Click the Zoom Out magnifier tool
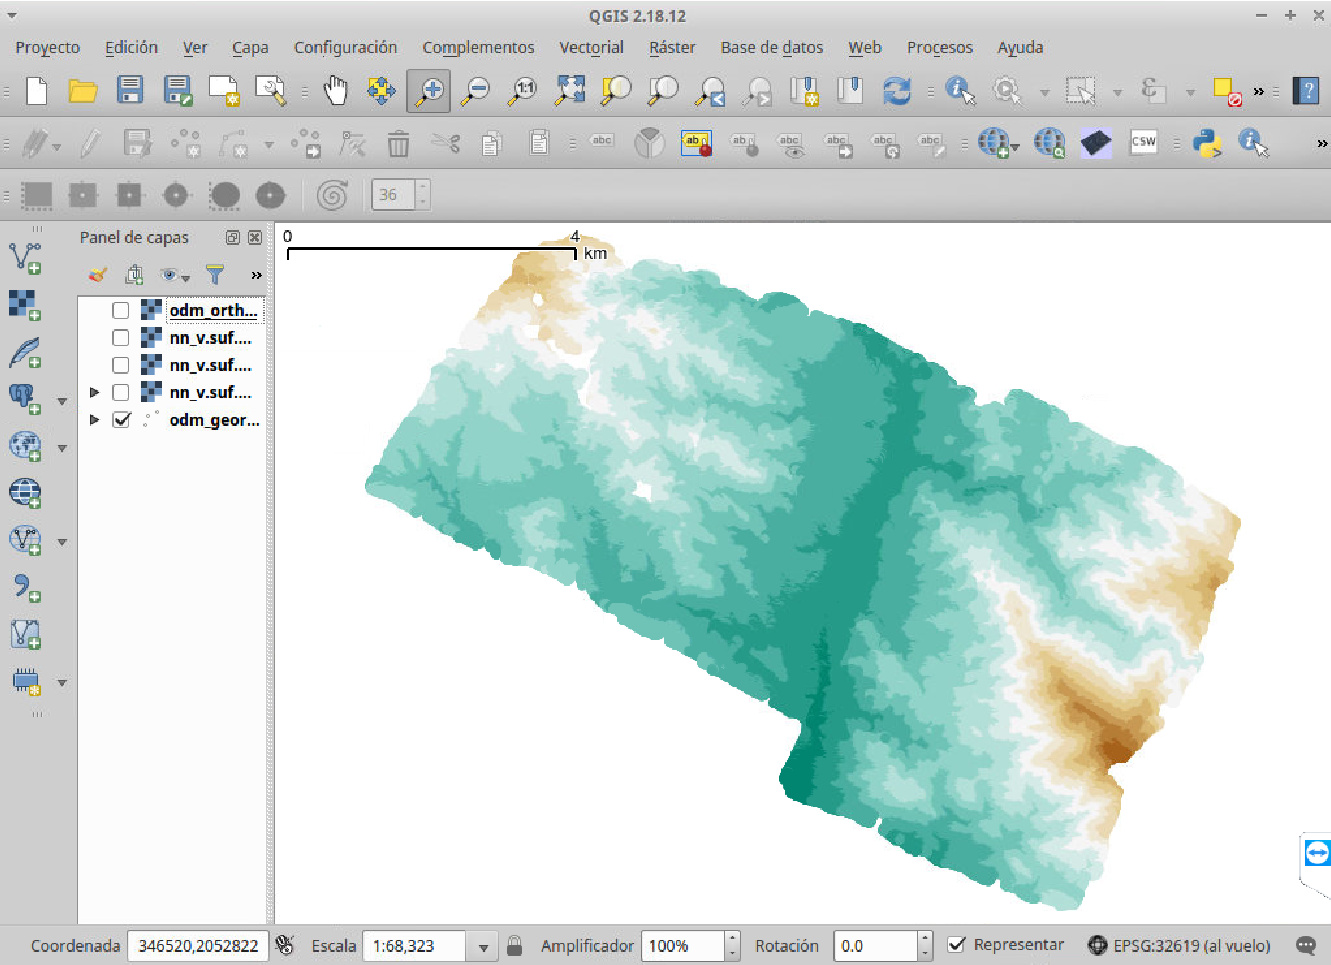The height and width of the screenshot is (965, 1331). pyautogui.click(x=475, y=91)
